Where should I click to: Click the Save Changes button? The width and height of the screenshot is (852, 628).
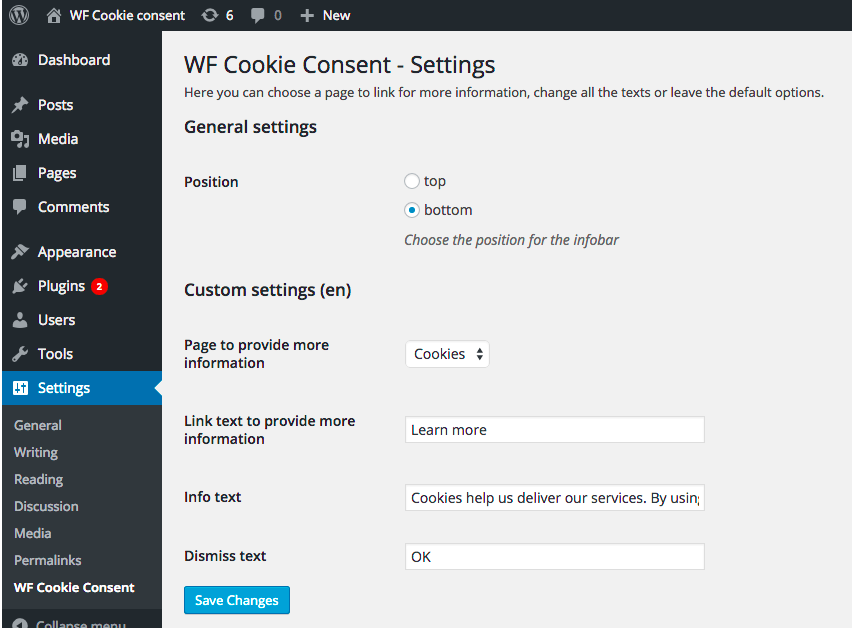236,600
